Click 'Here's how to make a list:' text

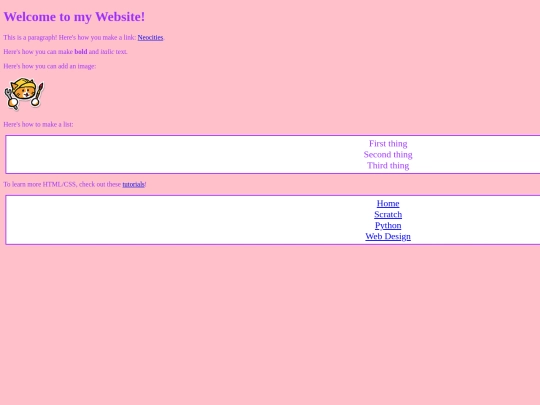point(38,124)
